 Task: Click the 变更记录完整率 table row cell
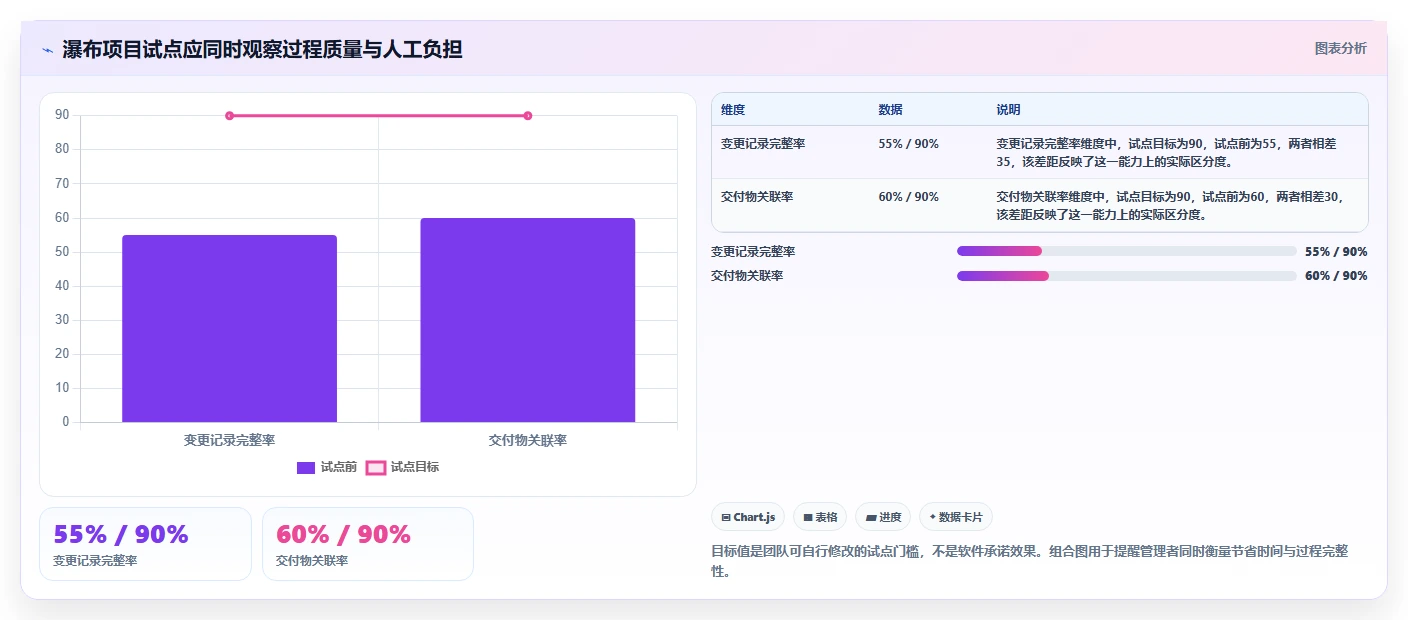763,143
